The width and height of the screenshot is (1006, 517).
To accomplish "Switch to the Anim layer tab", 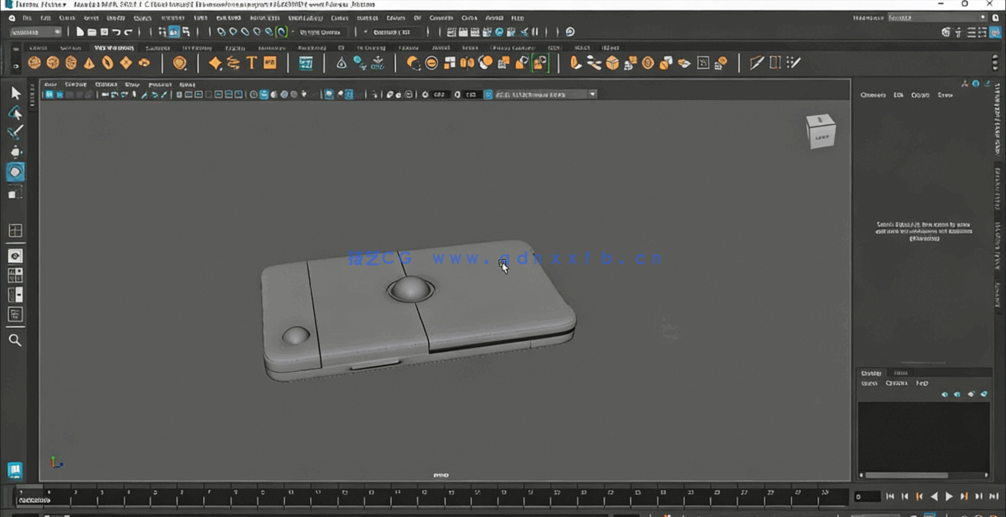I will click(x=900, y=373).
